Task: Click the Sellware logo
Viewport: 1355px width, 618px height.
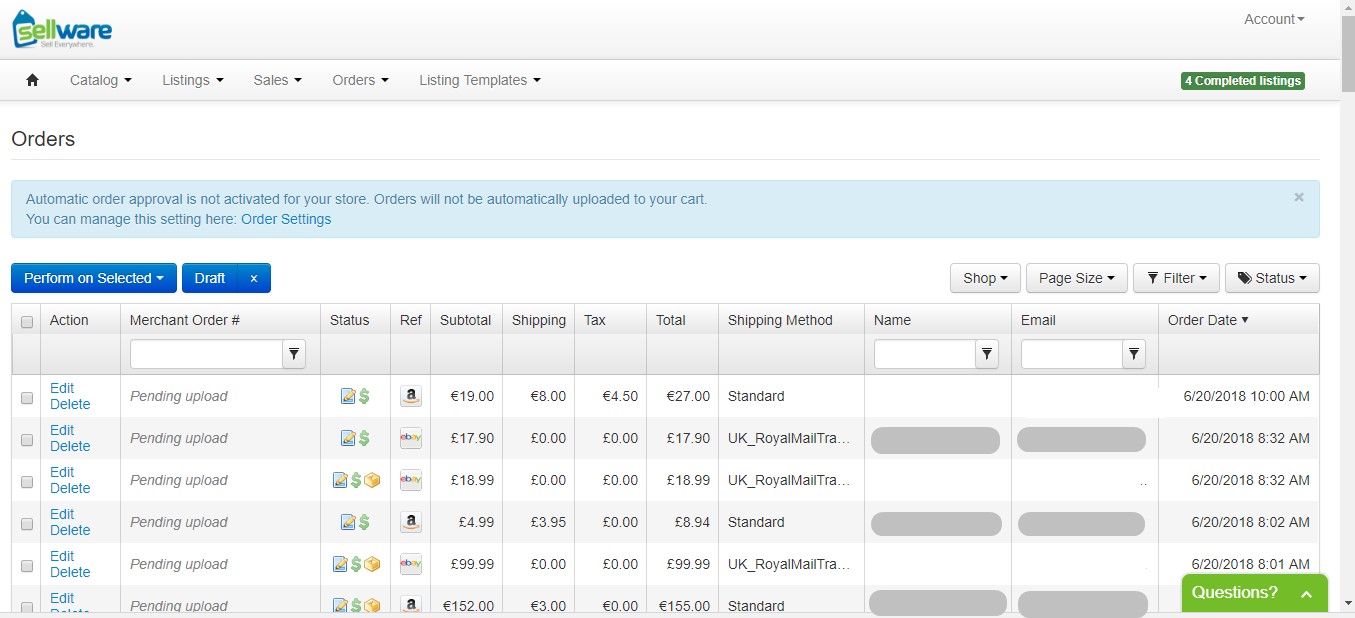Action: [x=62, y=29]
